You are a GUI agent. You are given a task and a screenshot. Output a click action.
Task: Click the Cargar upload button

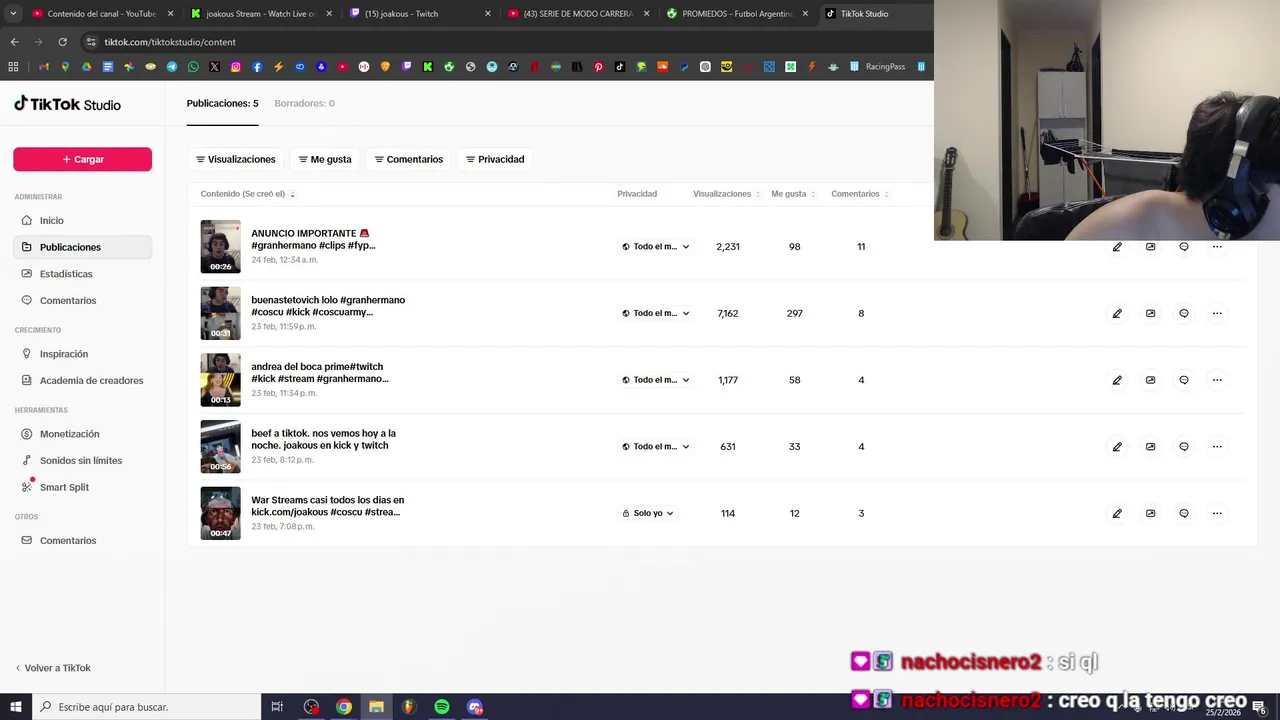pyautogui.click(x=82, y=159)
